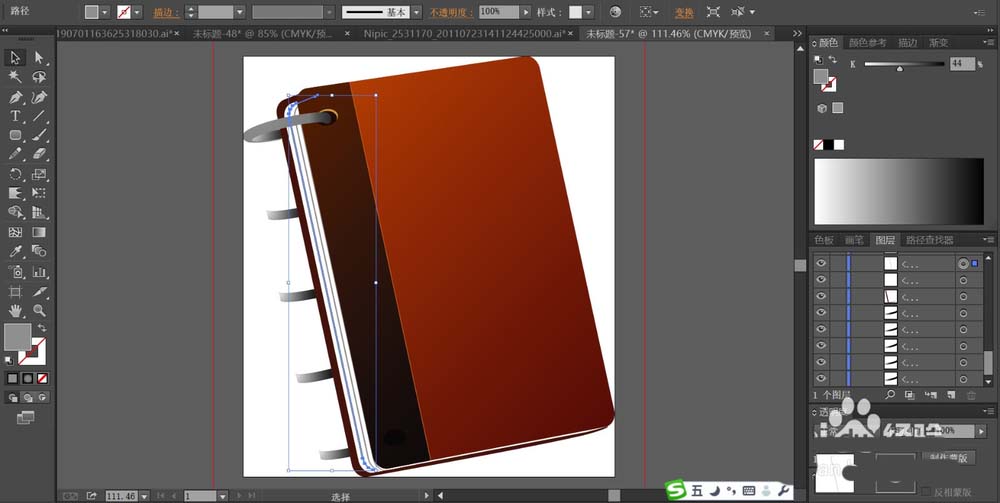Screen dimensions: 1000x503
Task: Open the 渐变 panel tab
Action: (938, 43)
